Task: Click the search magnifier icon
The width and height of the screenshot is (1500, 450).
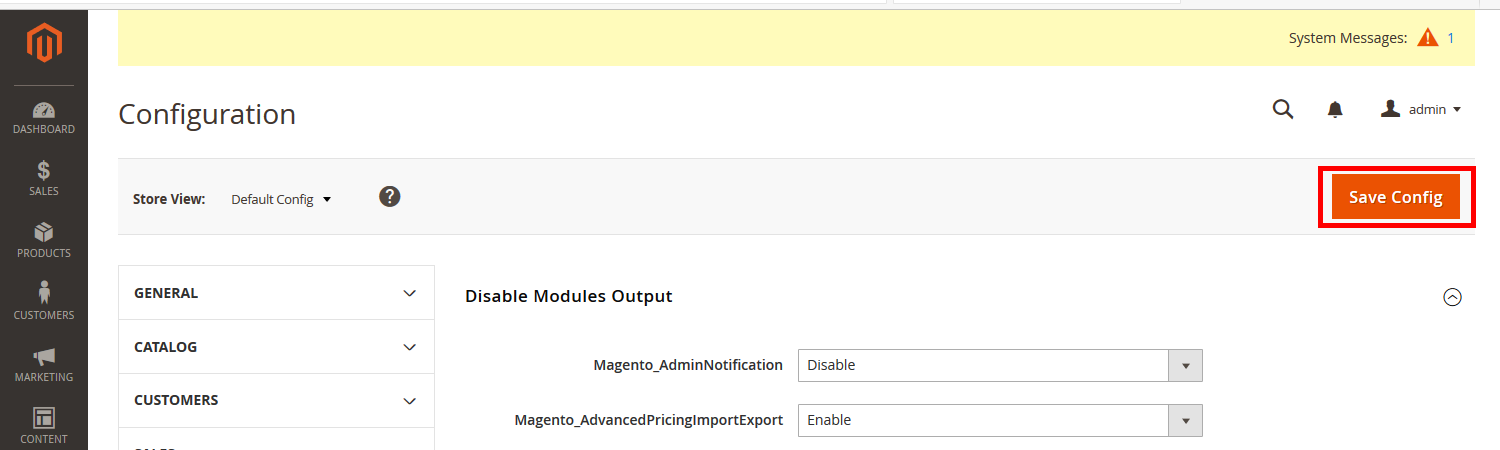Action: 1283,110
